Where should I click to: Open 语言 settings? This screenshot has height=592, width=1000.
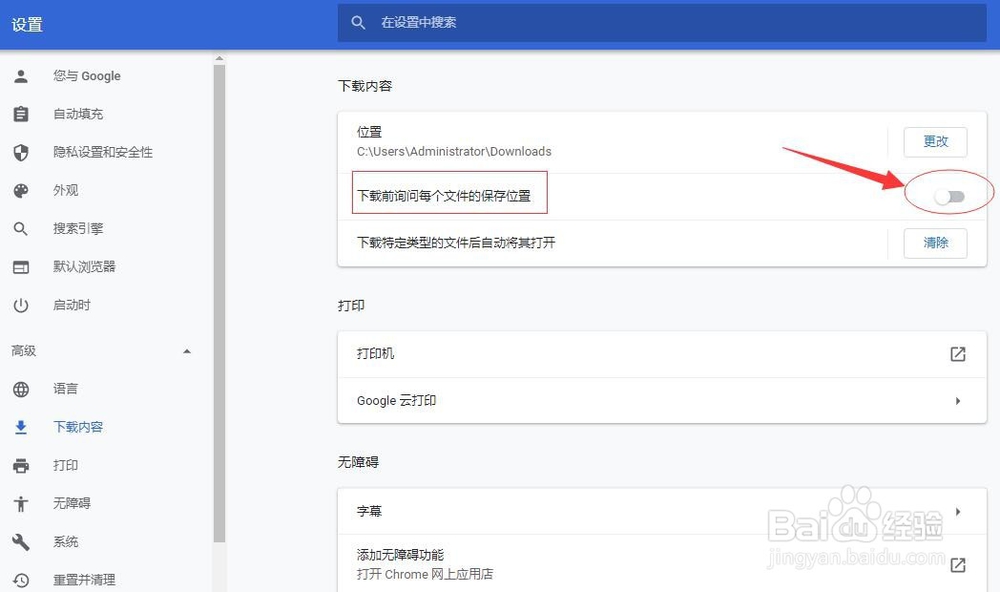click(x=65, y=388)
